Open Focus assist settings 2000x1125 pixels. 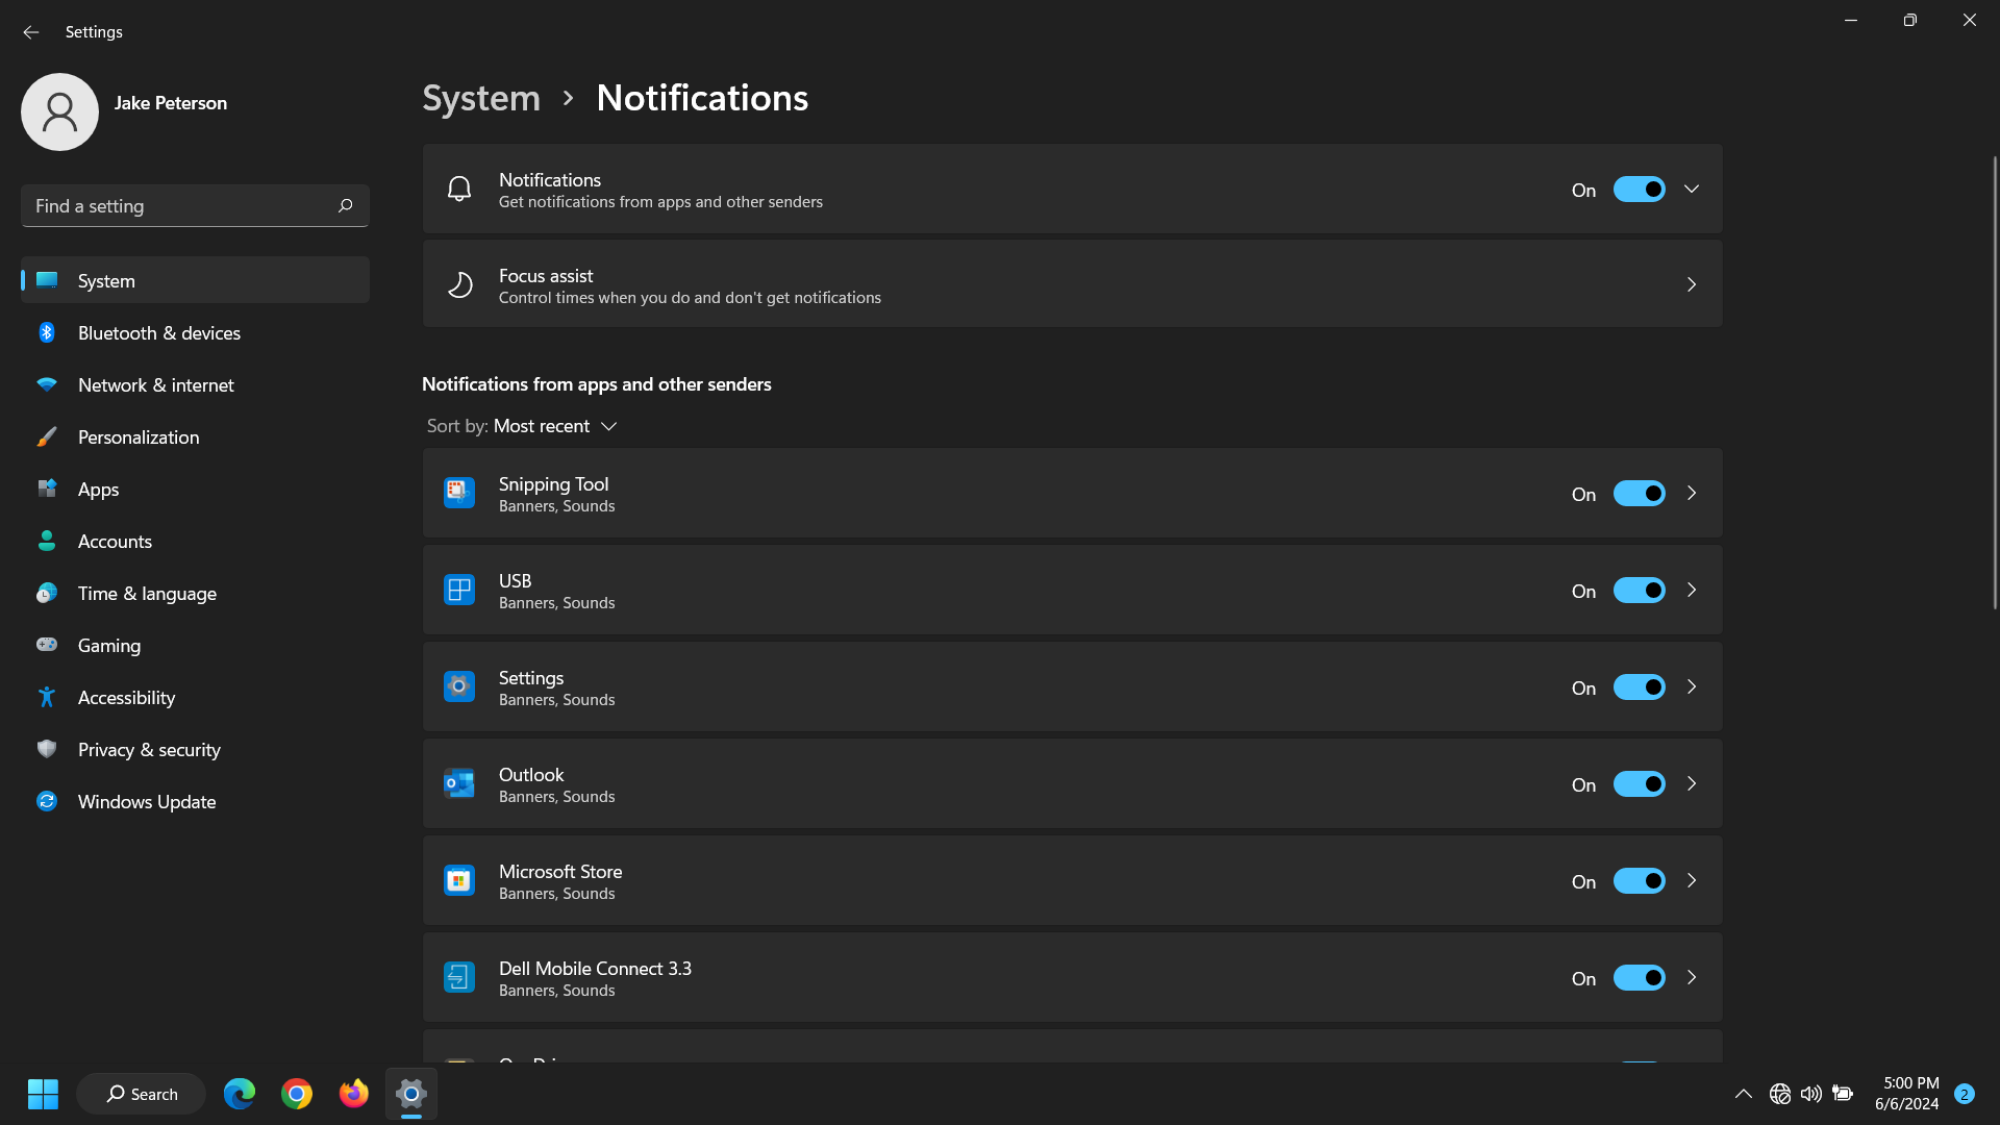[x=1070, y=284]
